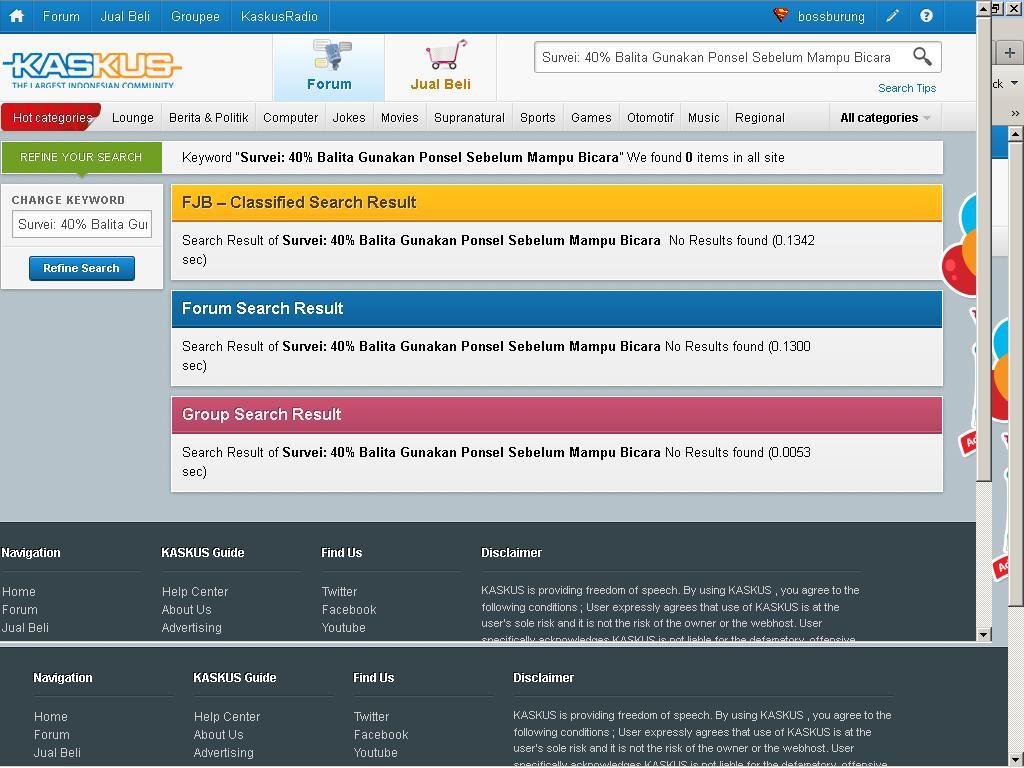Click Jual Beli in upper footer Navigation

coord(25,628)
